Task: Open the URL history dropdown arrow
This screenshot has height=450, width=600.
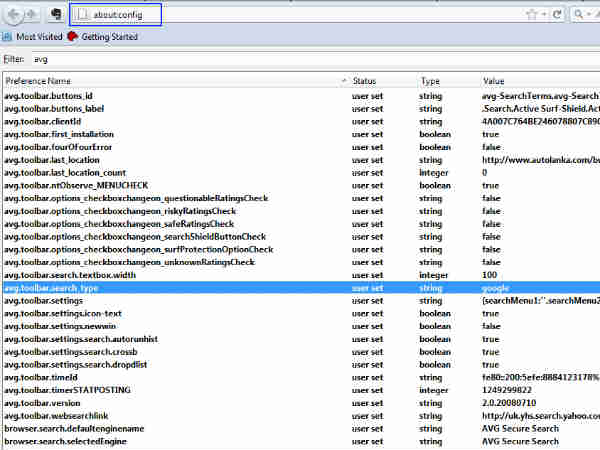Action: click(x=545, y=15)
